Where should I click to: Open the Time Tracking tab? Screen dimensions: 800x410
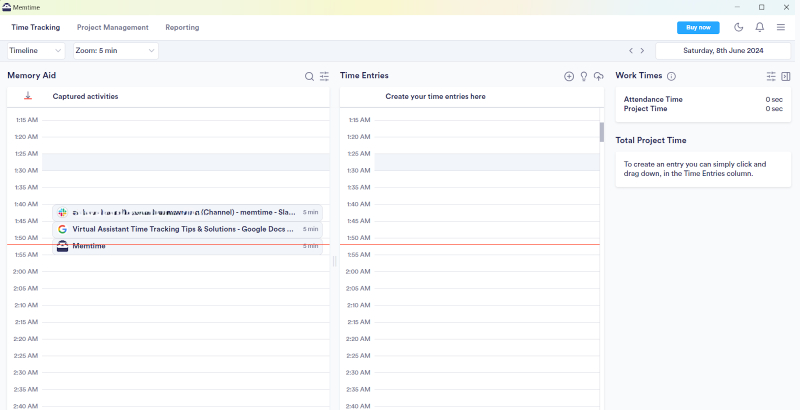36,28
